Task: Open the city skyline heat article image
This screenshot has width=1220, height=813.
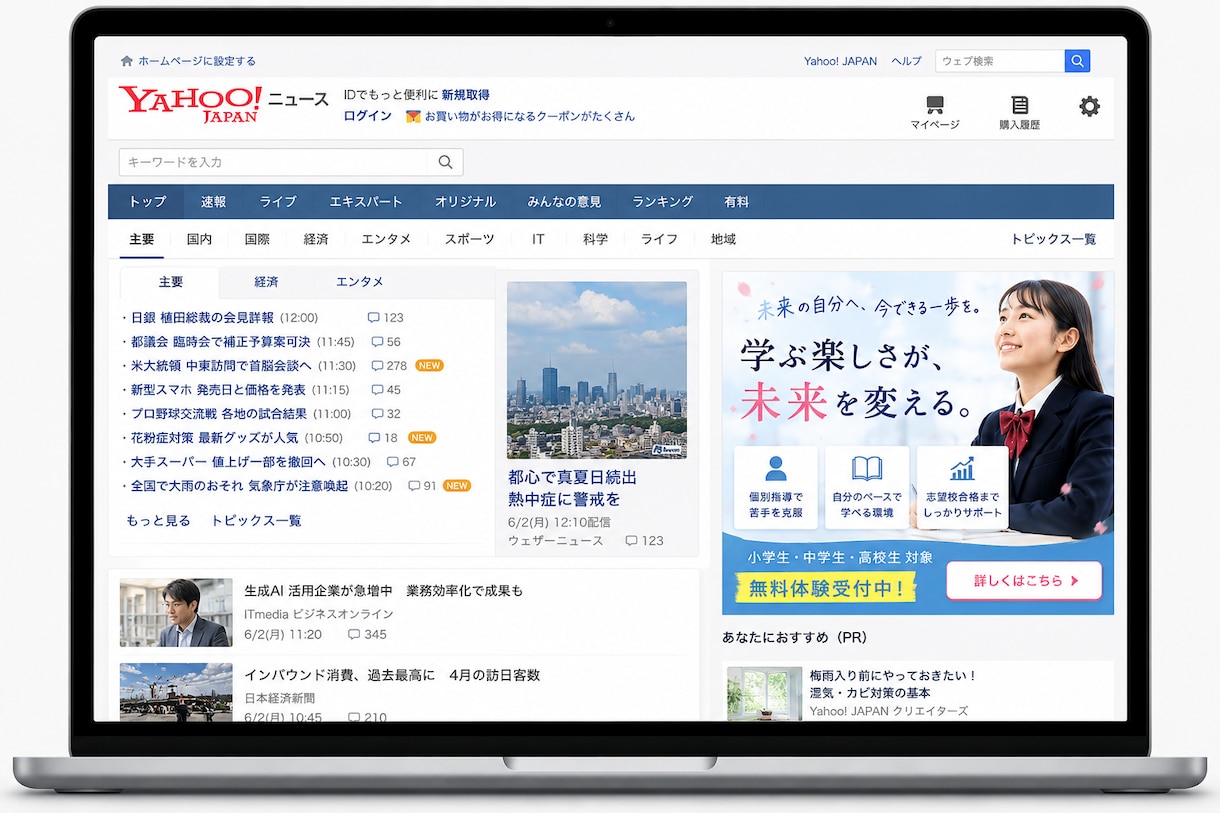Action: (597, 370)
